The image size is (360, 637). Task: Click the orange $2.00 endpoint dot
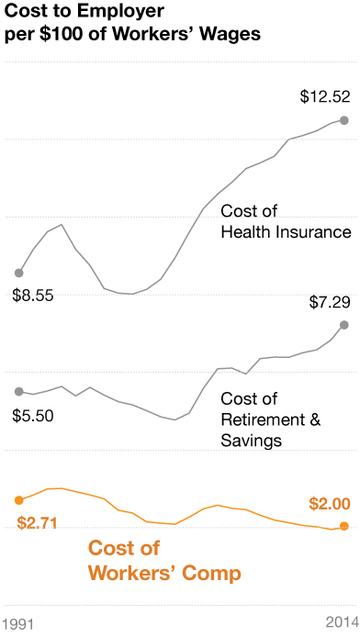click(x=344, y=526)
